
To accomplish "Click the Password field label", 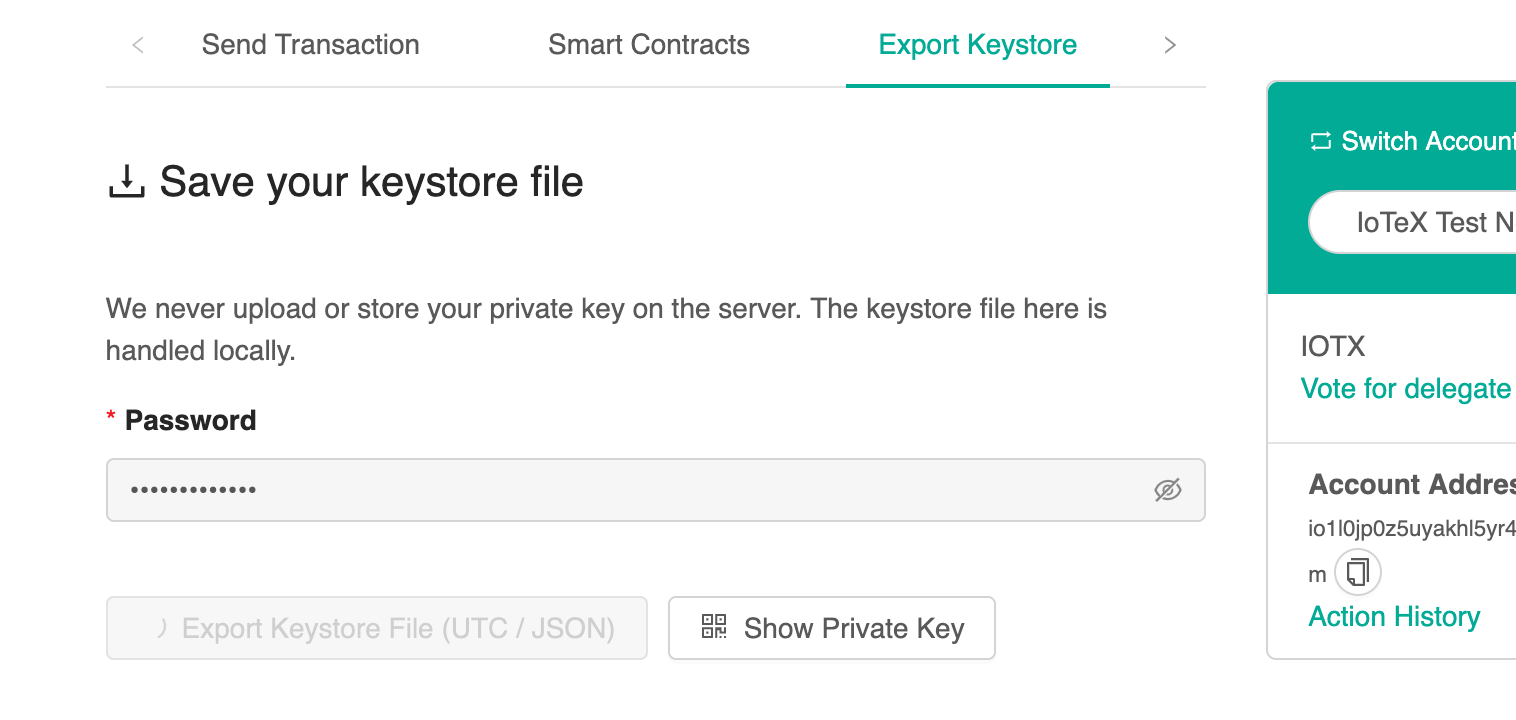I will click(x=190, y=420).
